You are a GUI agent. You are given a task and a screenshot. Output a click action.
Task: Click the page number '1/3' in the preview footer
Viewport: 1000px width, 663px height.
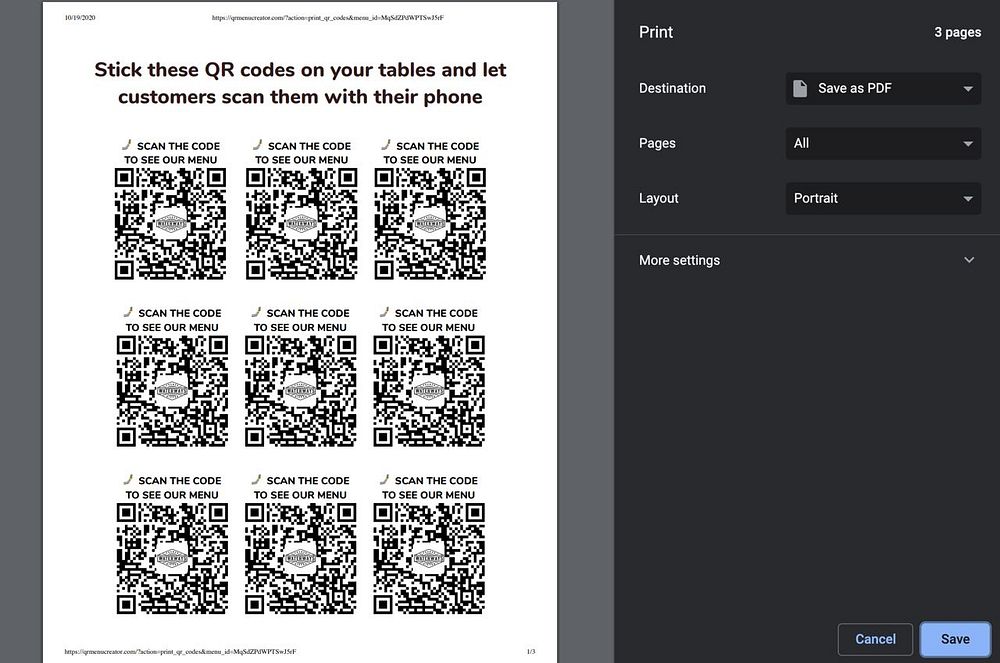point(531,652)
